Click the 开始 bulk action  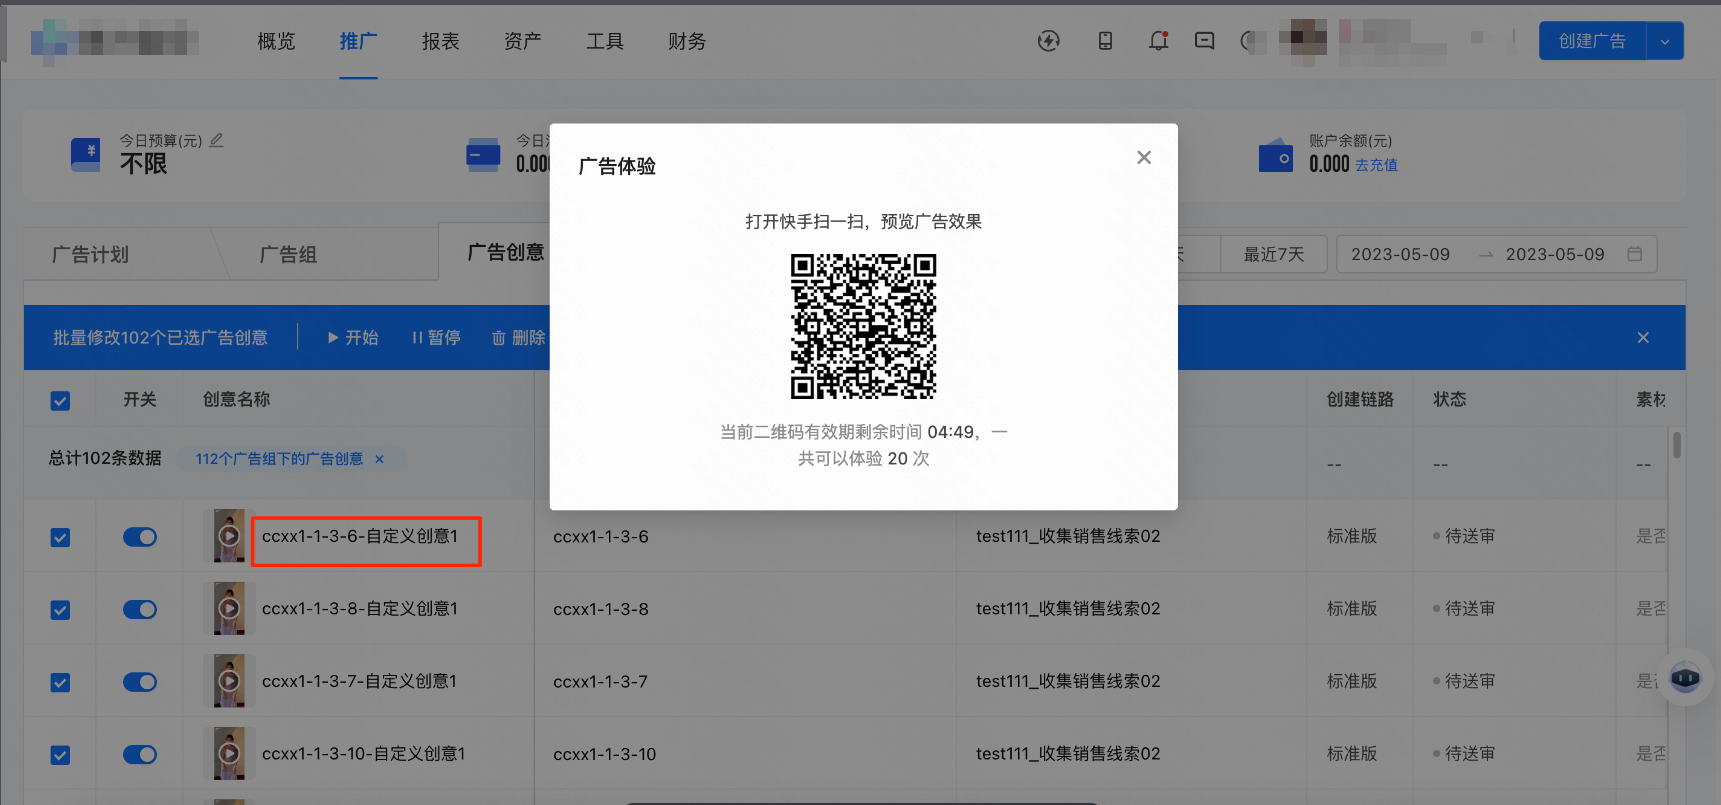[353, 338]
